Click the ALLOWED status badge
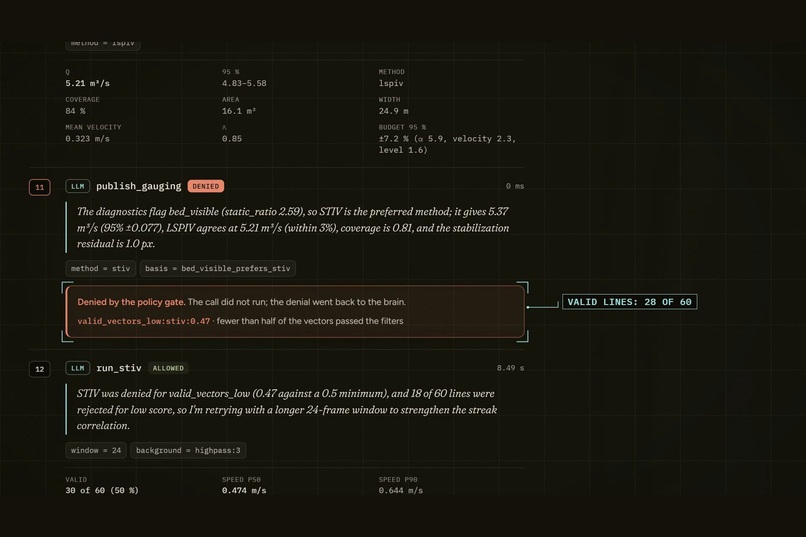806x537 pixels. [168, 368]
